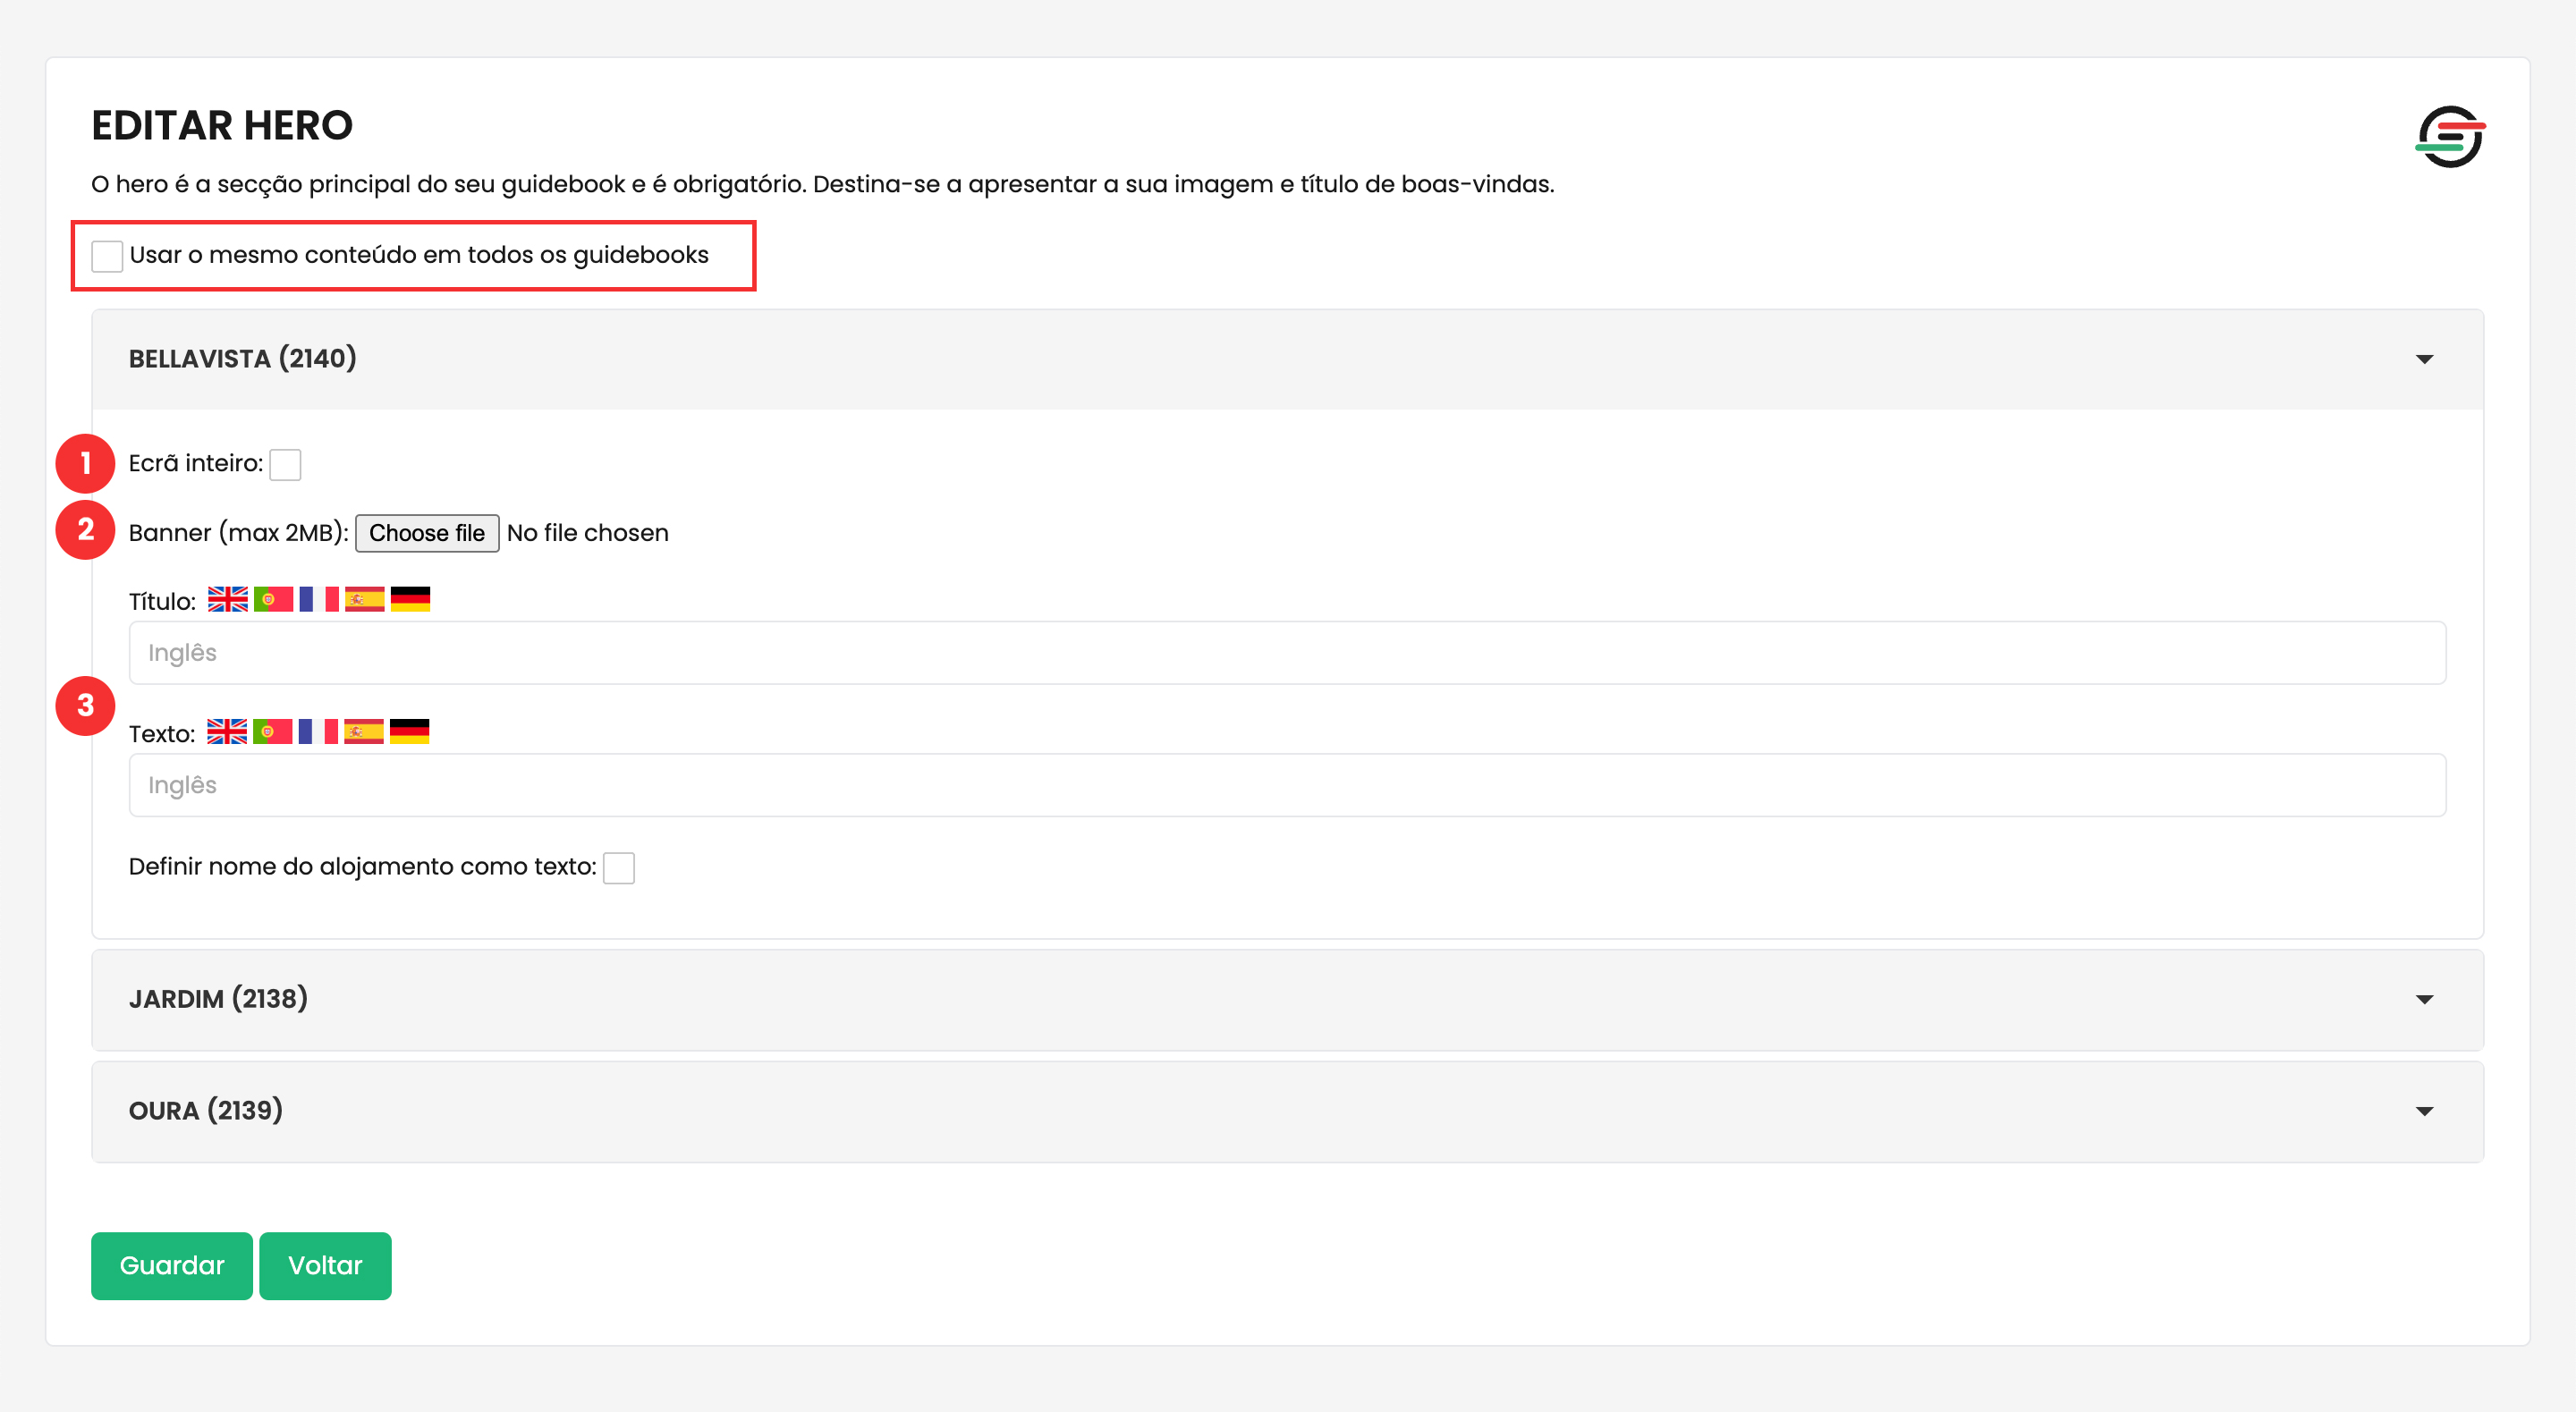Click the circular S logo icon
Viewport: 2576px width, 1412px height.
click(2450, 136)
